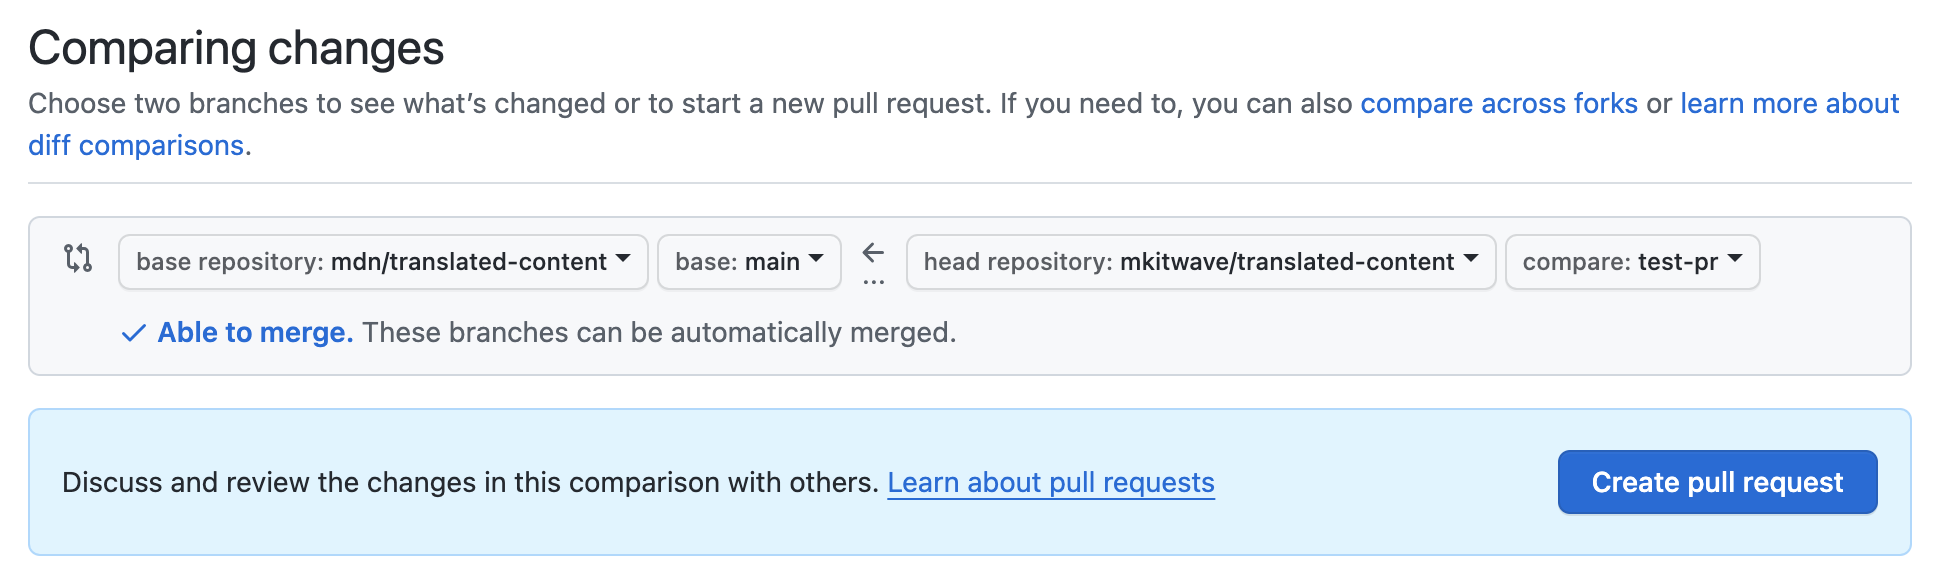The height and width of the screenshot is (582, 1940).
Task: Click the branches can be automatically merged message
Action: point(659,333)
